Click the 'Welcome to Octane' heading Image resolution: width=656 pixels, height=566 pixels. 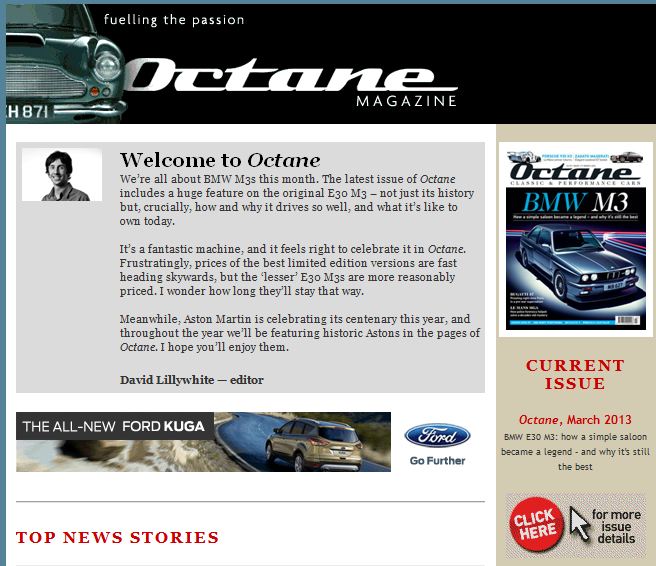pyautogui.click(x=220, y=160)
